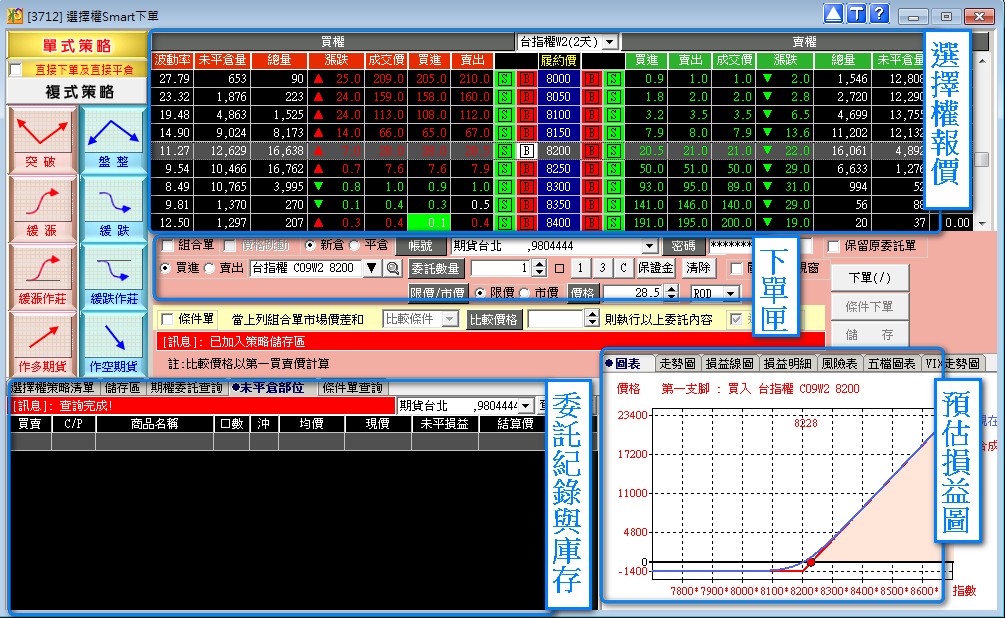Select the 盤整 consolidation strategy icon
Image resolution: width=1005 pixels, height=618 pixels.
point(114,140)
